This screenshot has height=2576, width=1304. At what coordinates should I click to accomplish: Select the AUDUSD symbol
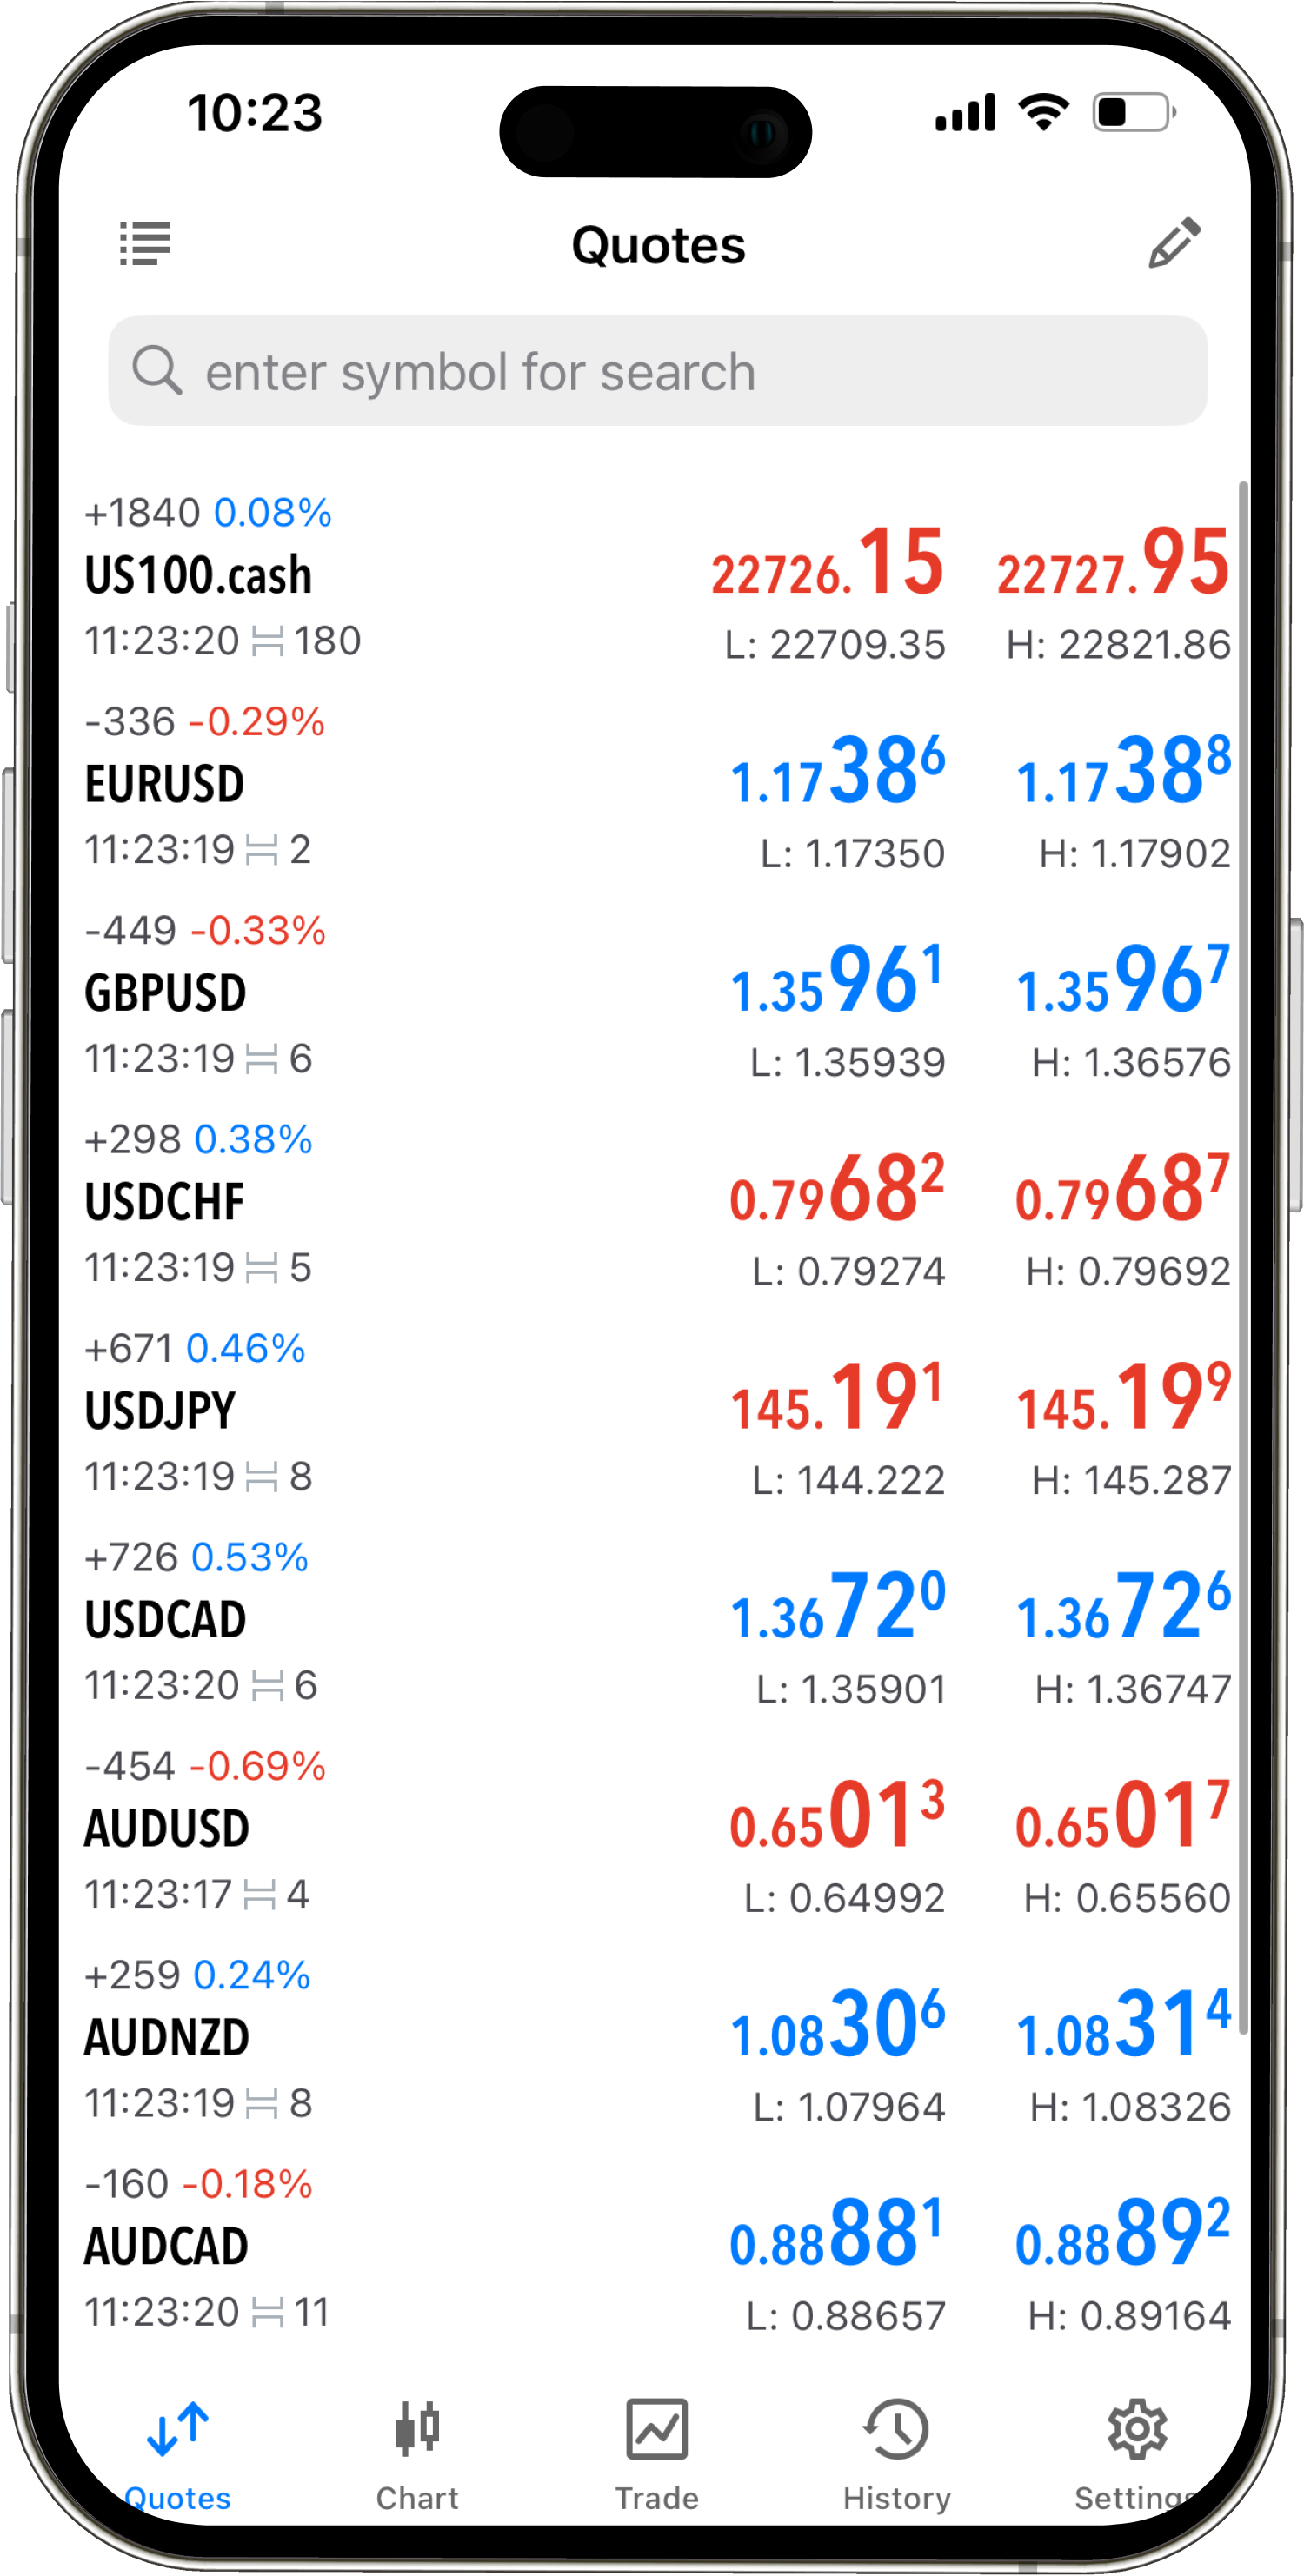tap(167, 1829)
